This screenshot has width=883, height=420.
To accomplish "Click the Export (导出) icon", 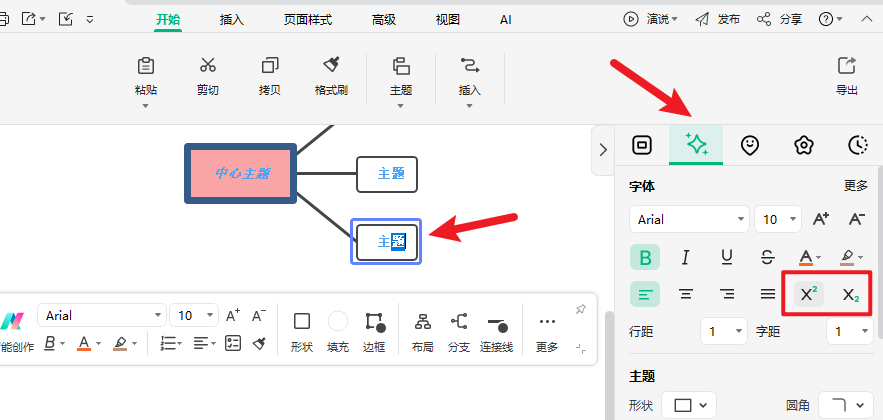I will coord(846,67).
